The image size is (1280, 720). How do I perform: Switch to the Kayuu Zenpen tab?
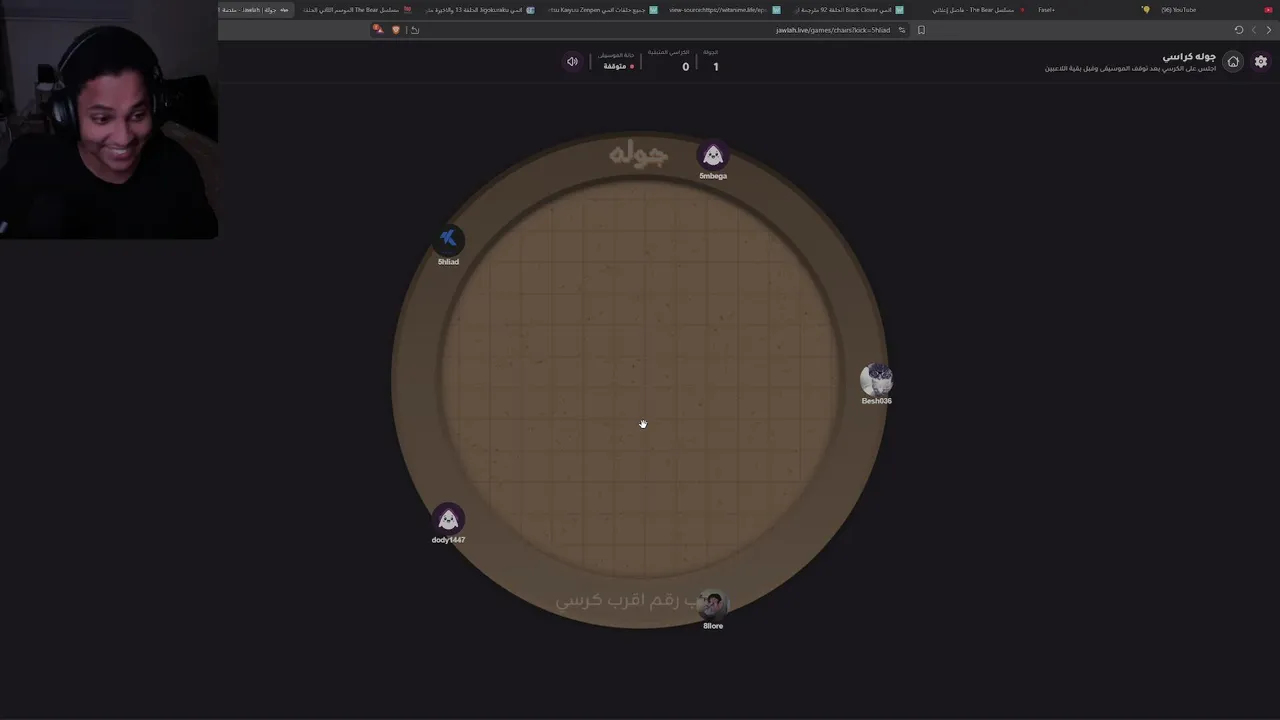pos(600,10)
